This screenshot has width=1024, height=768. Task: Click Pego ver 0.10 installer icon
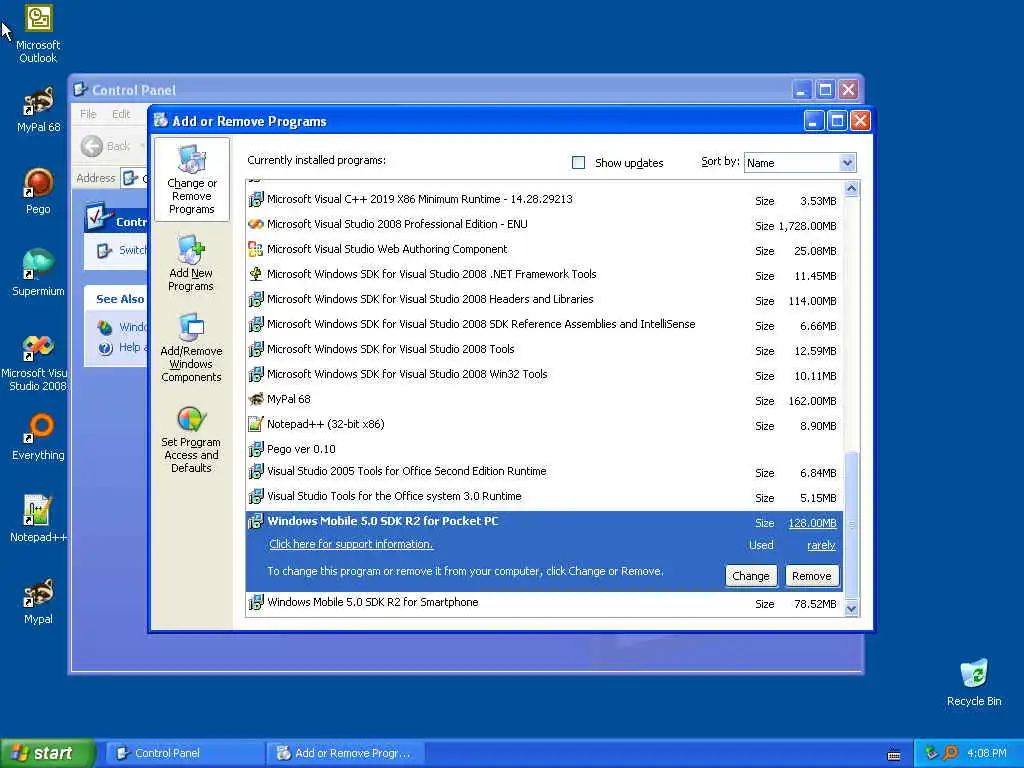coord(256,449)
